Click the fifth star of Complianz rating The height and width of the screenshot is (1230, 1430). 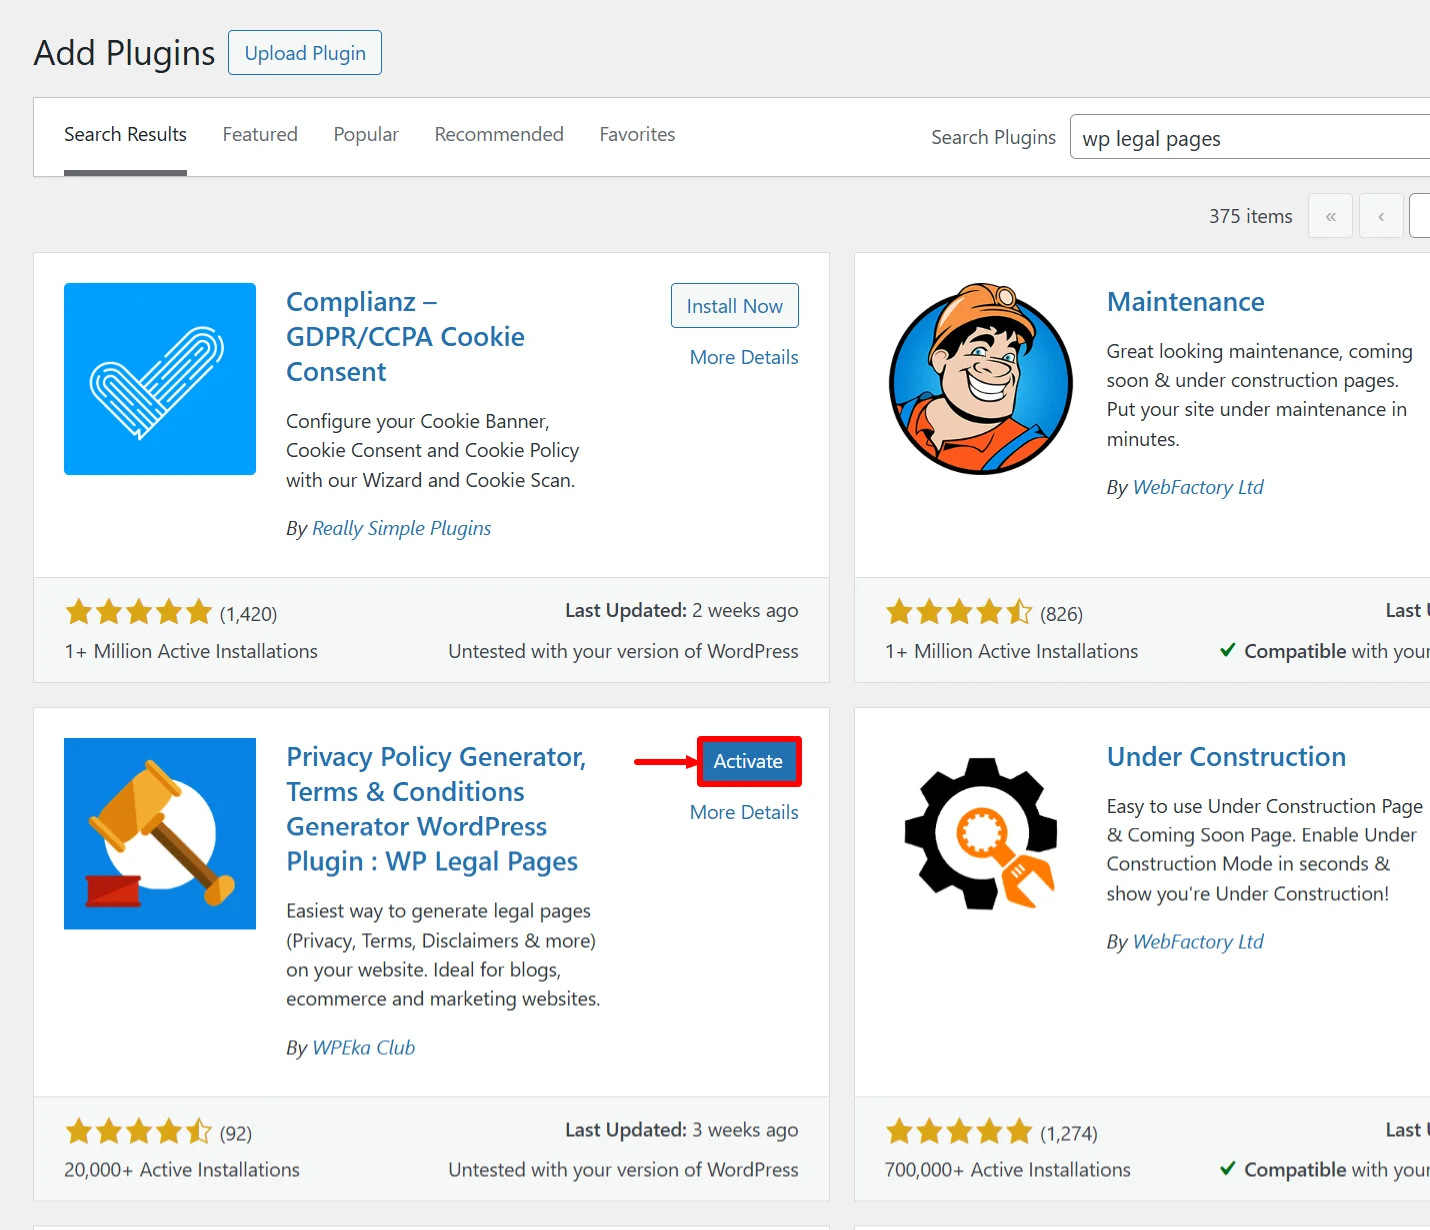[x=200, y=611]
